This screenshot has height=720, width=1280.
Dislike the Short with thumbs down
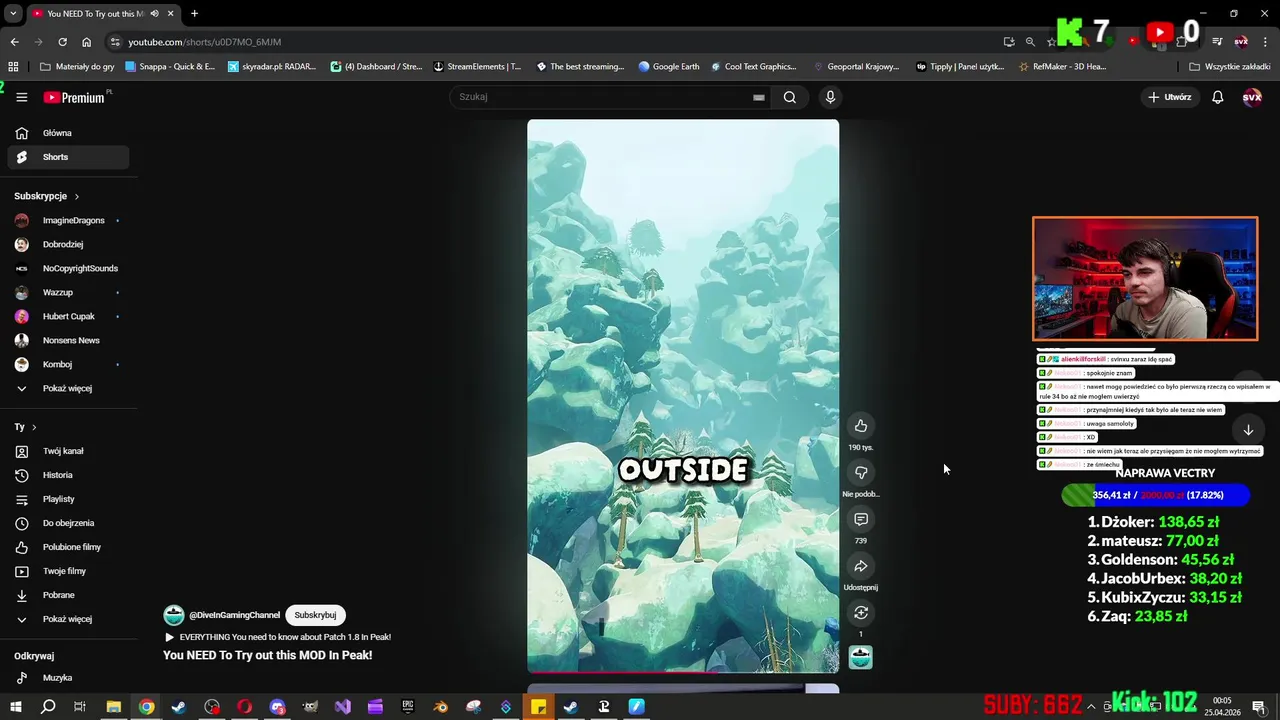pyautogui.click(x=860, y=472)
